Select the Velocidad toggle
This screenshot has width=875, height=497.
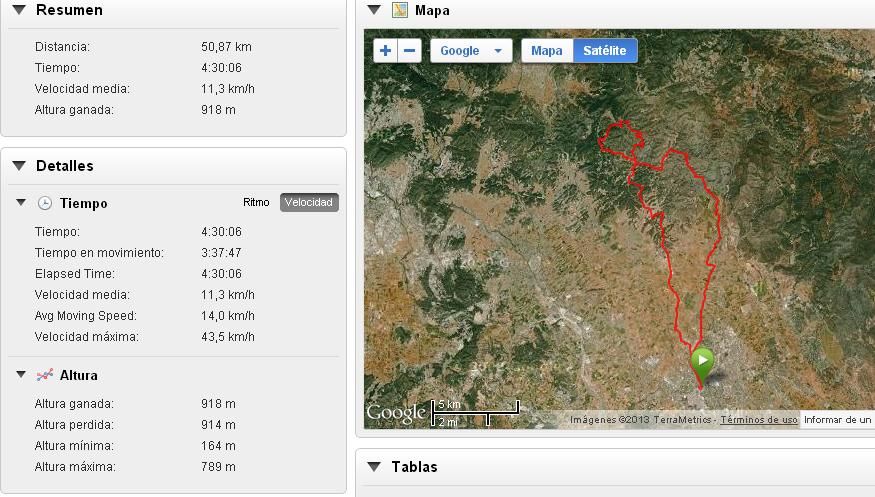tap(309, 202)
